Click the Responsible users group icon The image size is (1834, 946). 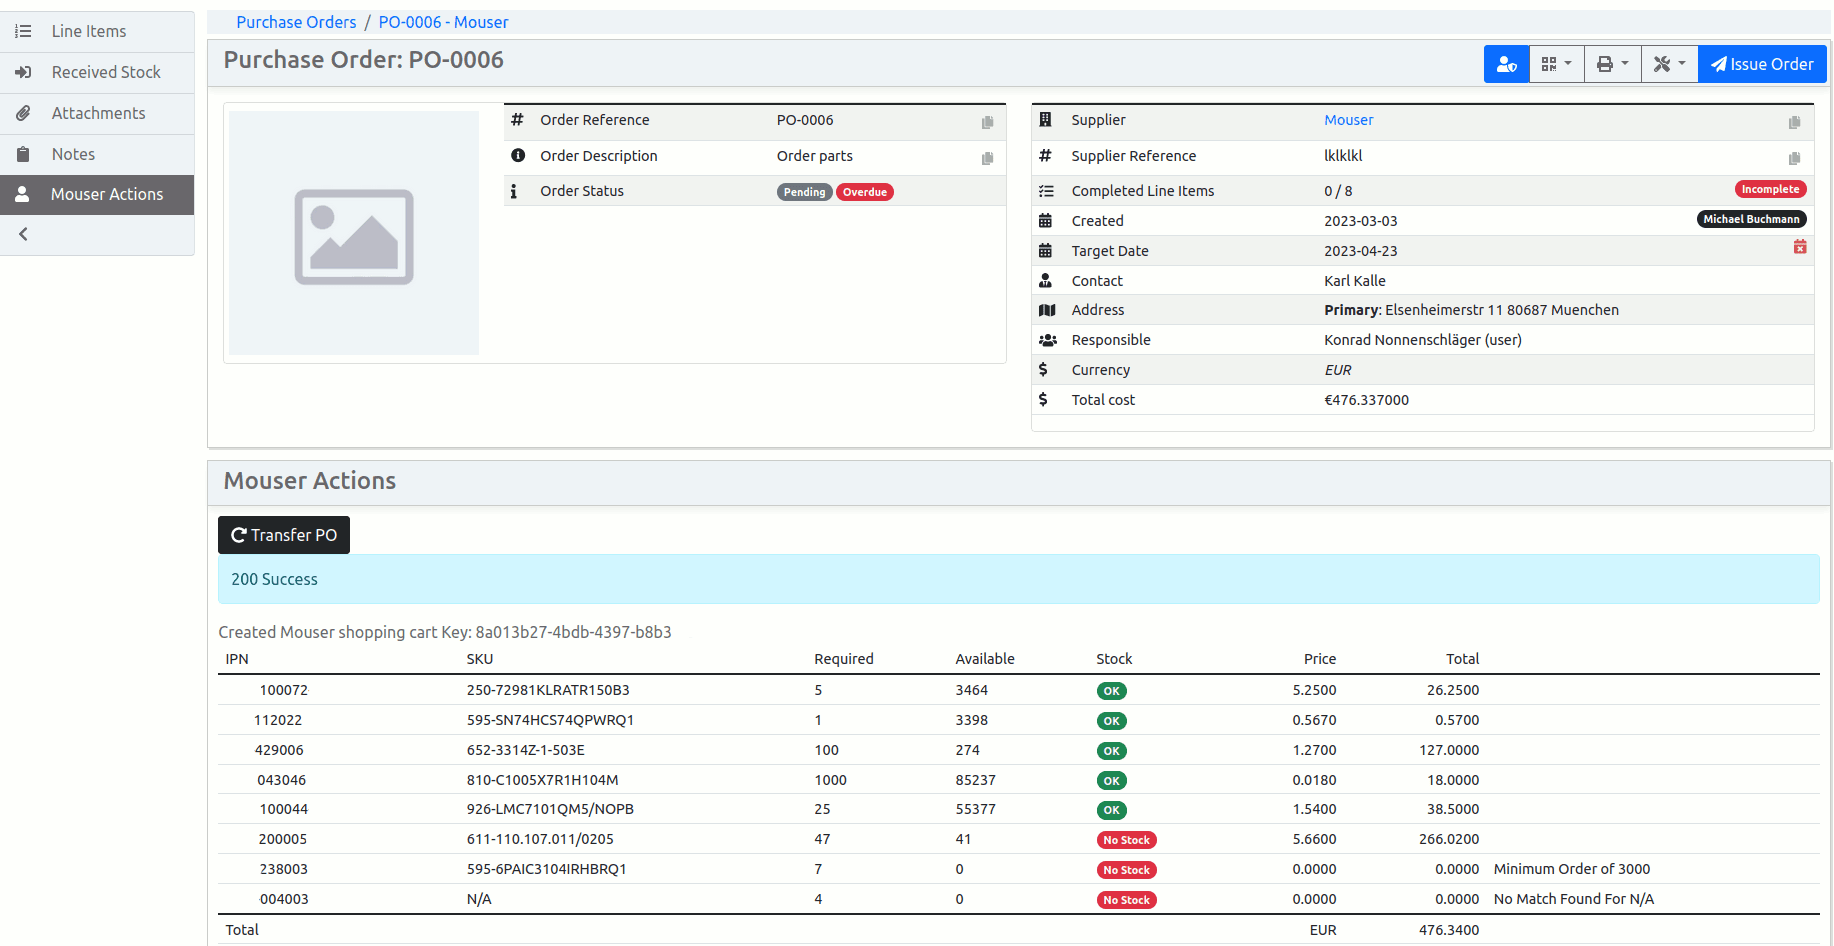[1048, 340]
